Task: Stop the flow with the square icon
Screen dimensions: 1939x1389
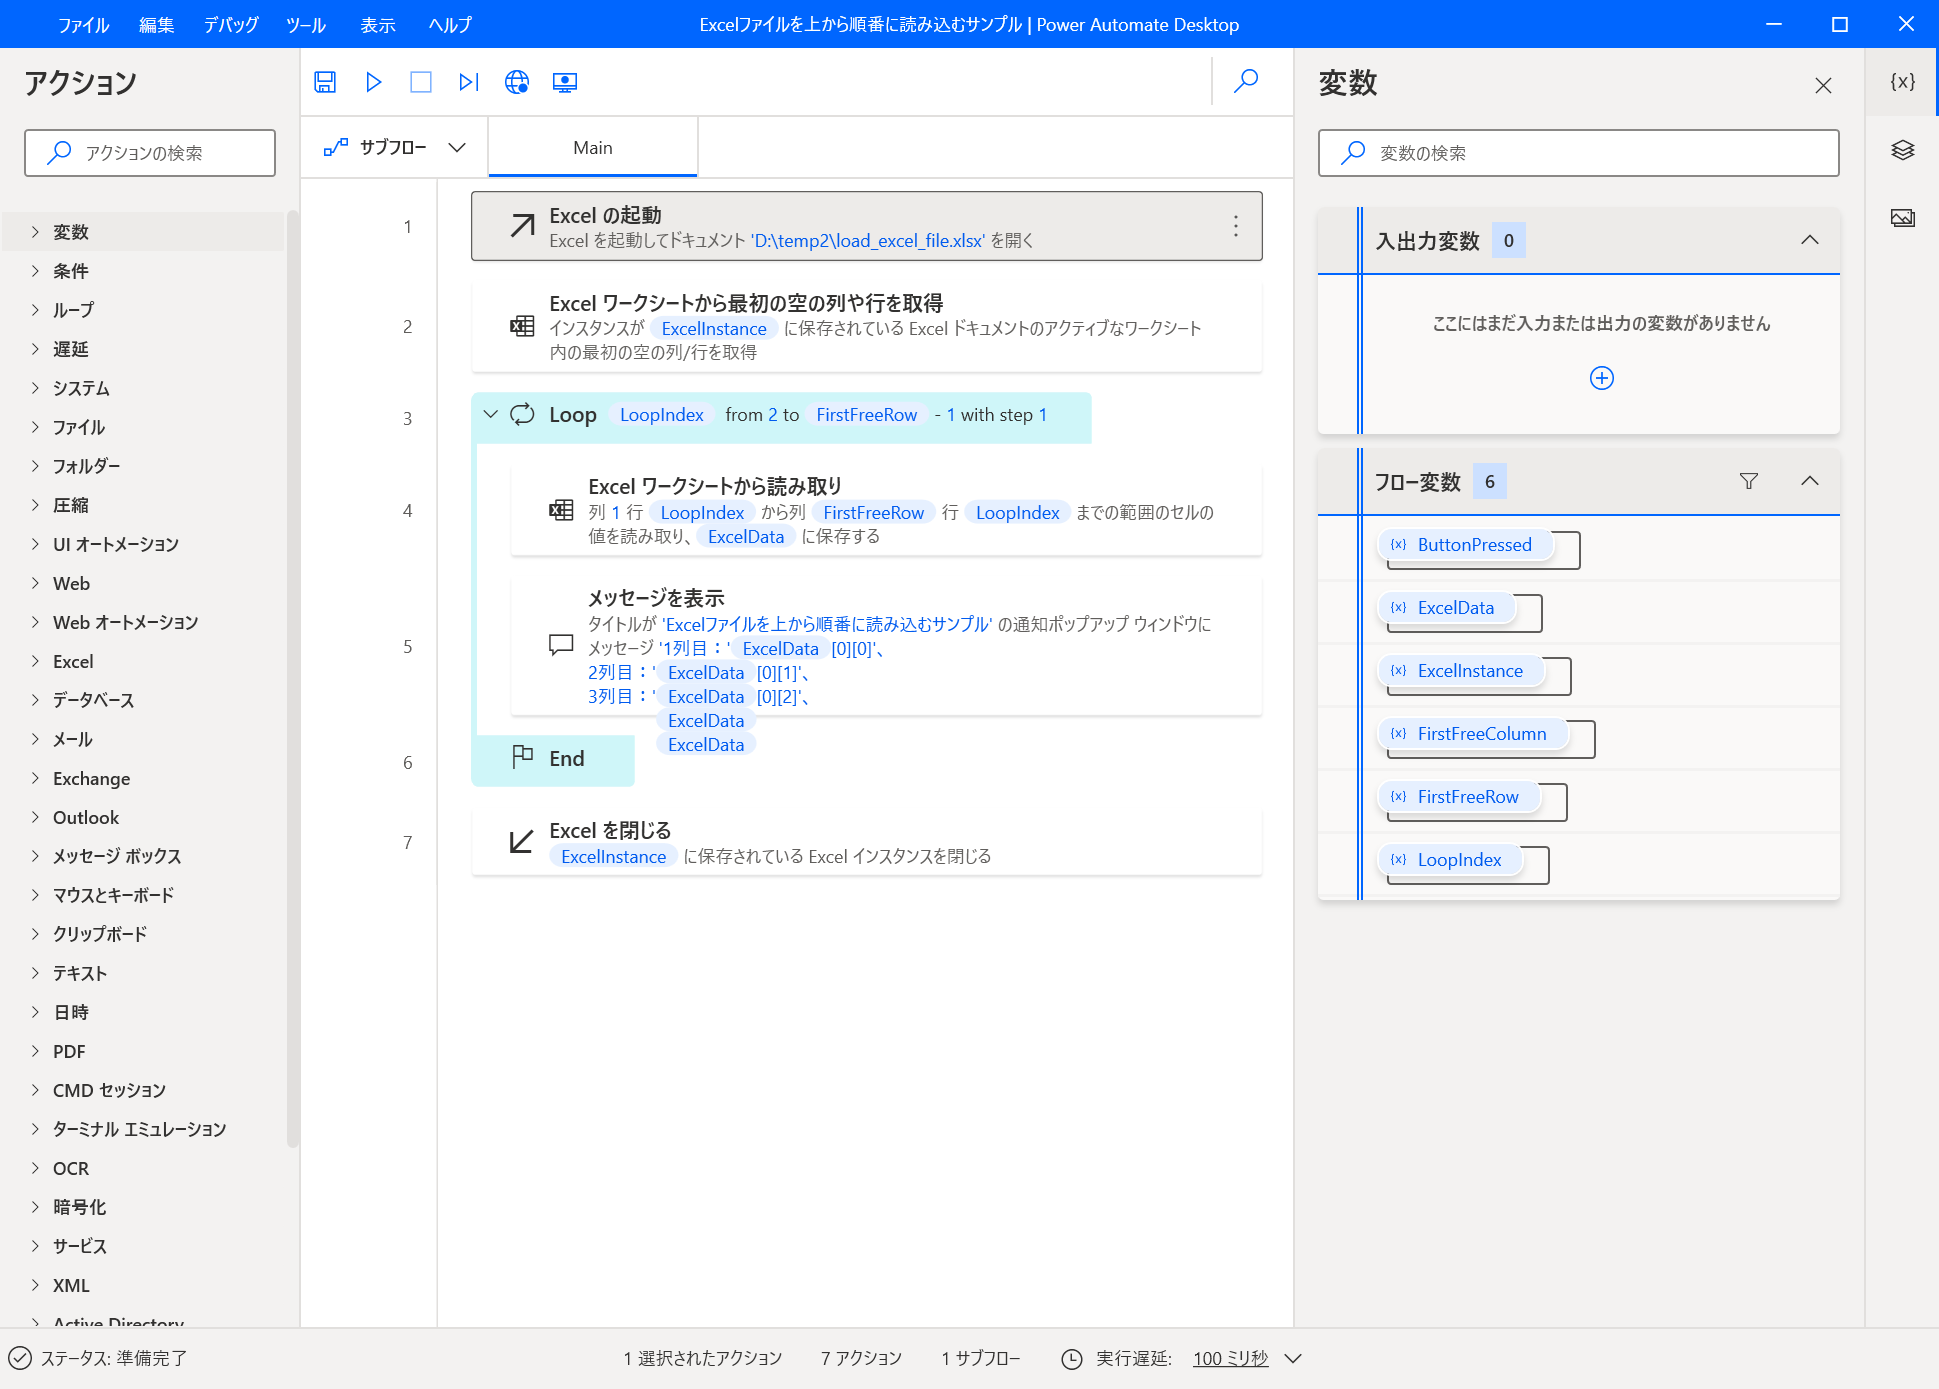Action: click(x=421, y=82)
